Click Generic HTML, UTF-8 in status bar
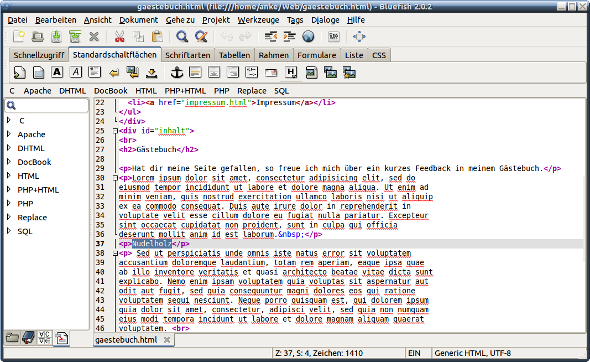590x362 pixels. [x=473, y=353]
